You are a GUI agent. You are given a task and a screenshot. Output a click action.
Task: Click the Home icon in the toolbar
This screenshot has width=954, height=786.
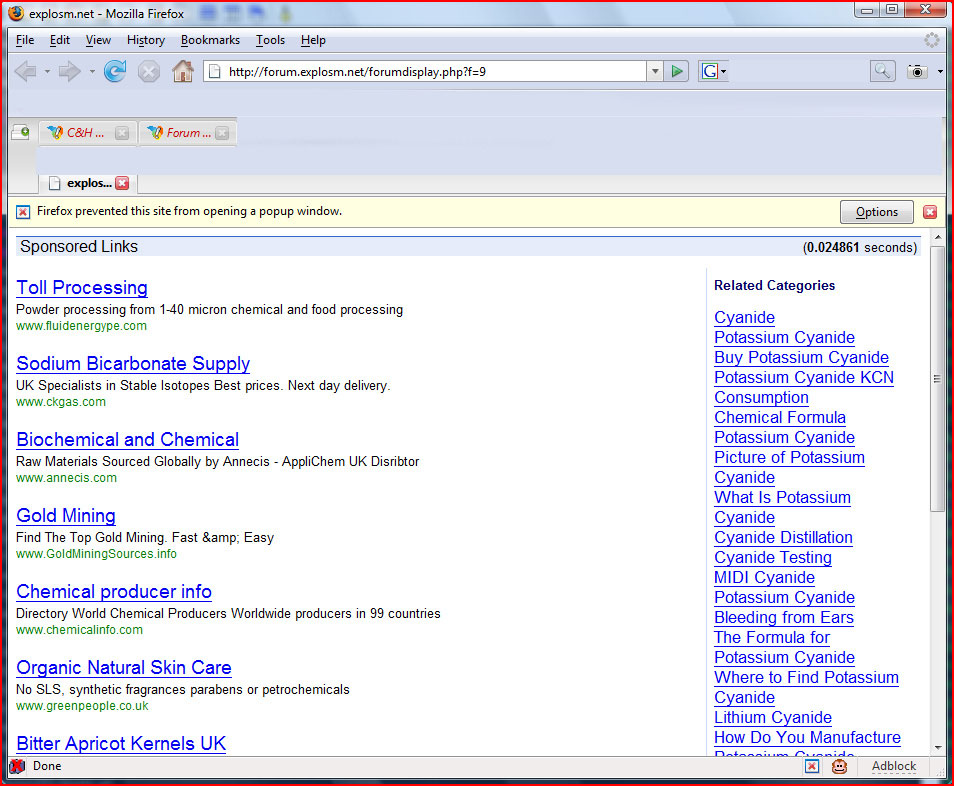pos(182,71)
